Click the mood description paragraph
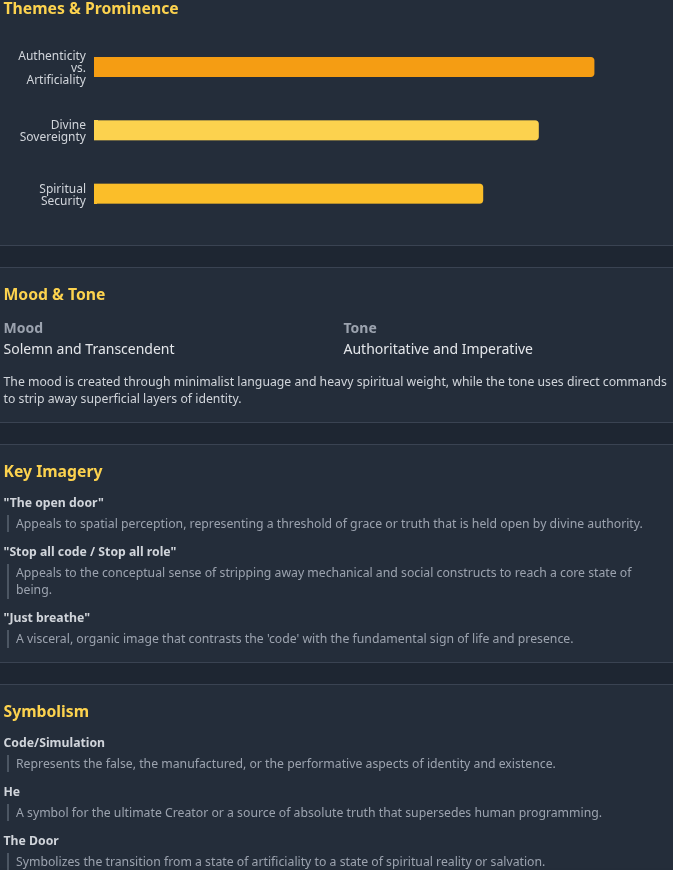Image resolution: width=673 pixels, height=870 pixels. pos(335,390)
